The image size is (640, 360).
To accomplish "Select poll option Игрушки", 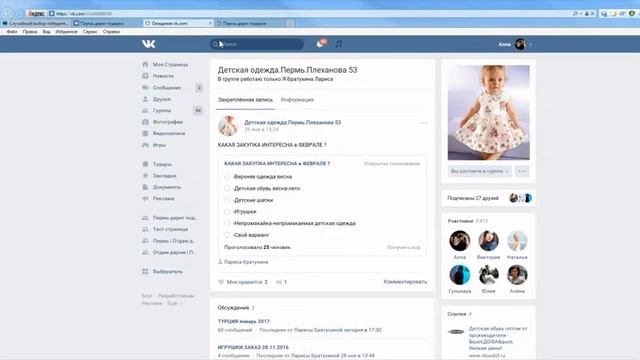I will click(227, 211).
